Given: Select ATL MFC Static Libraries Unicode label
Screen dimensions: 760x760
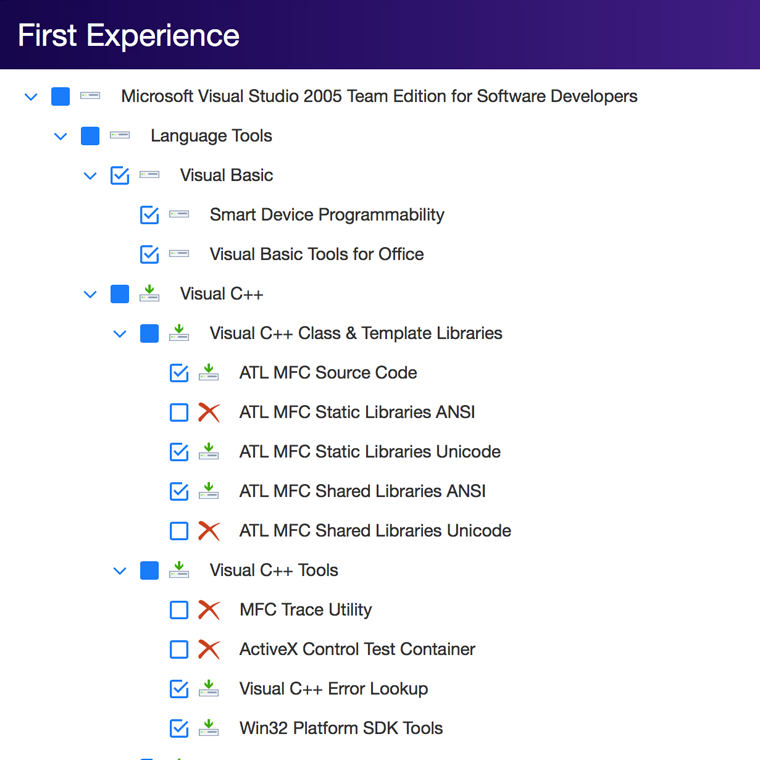Looking at the screenshot, I should pyautogui.click(x=370, y=451).
